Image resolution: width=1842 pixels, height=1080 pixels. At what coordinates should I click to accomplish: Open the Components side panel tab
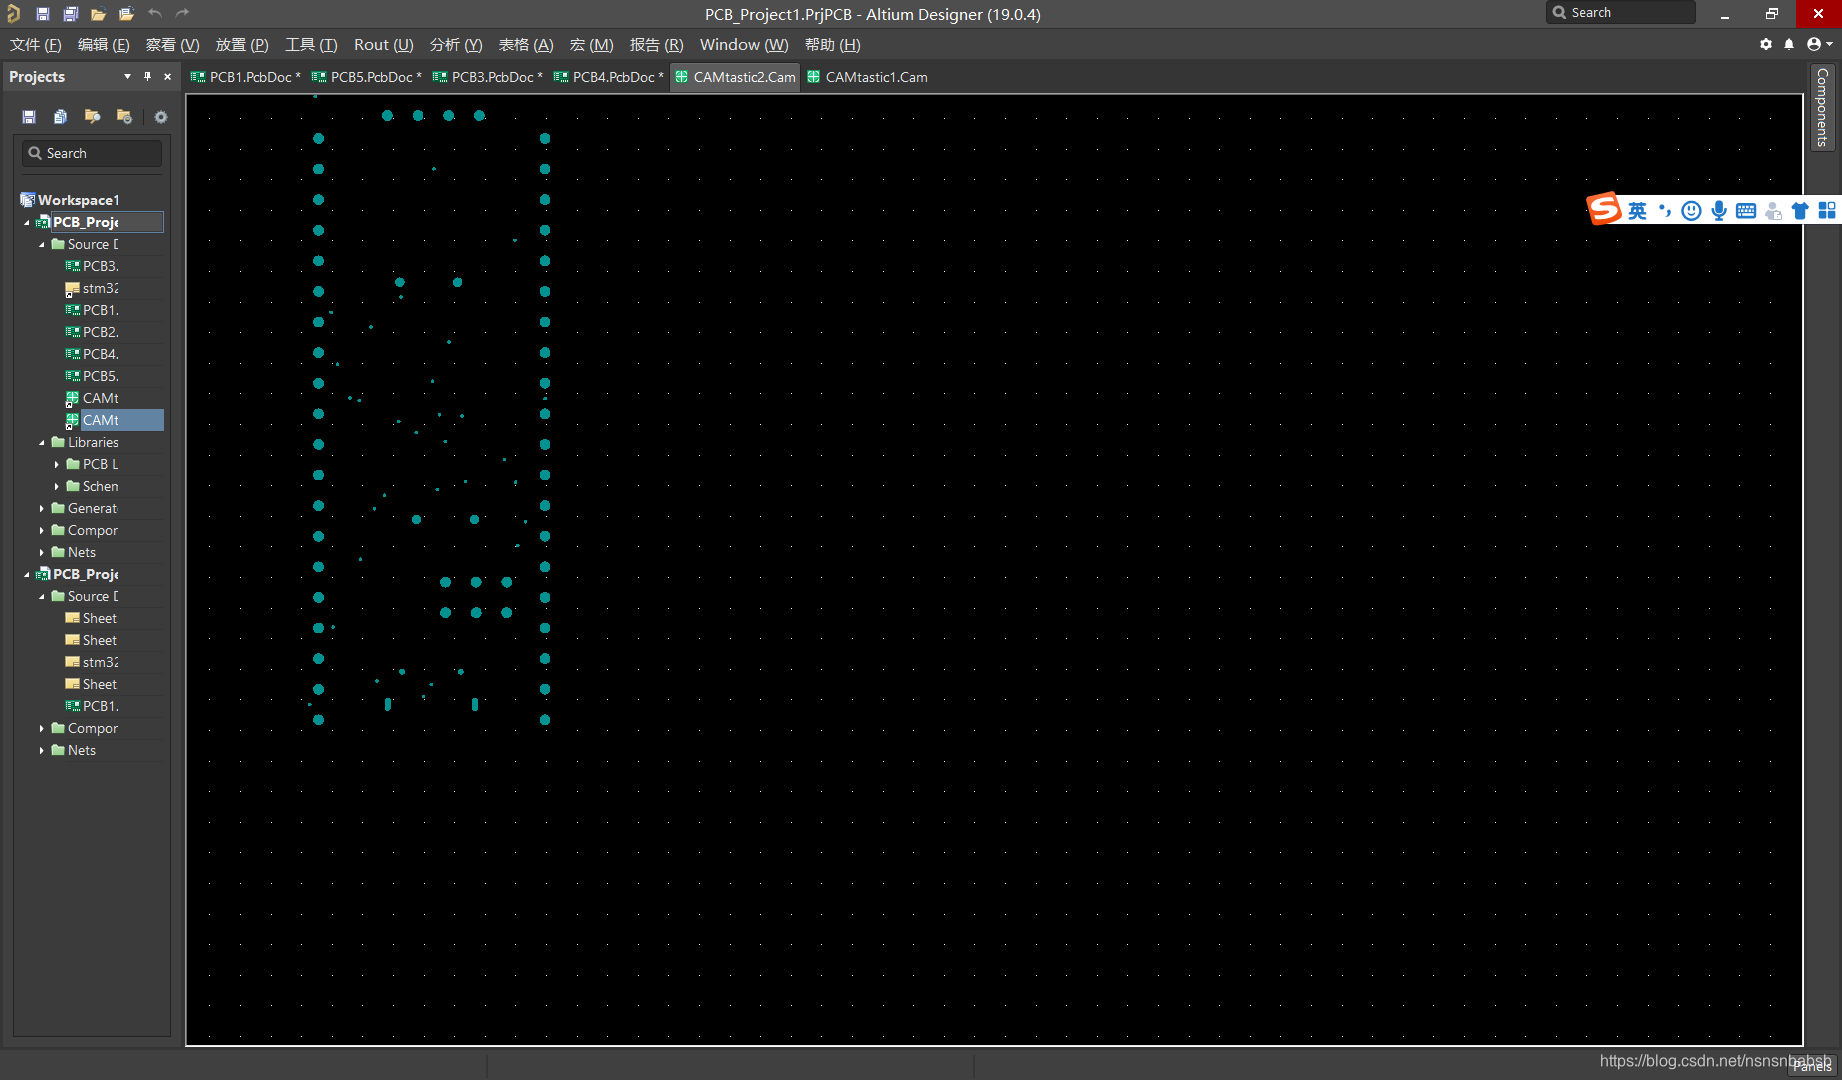(x=1823, y=107)
